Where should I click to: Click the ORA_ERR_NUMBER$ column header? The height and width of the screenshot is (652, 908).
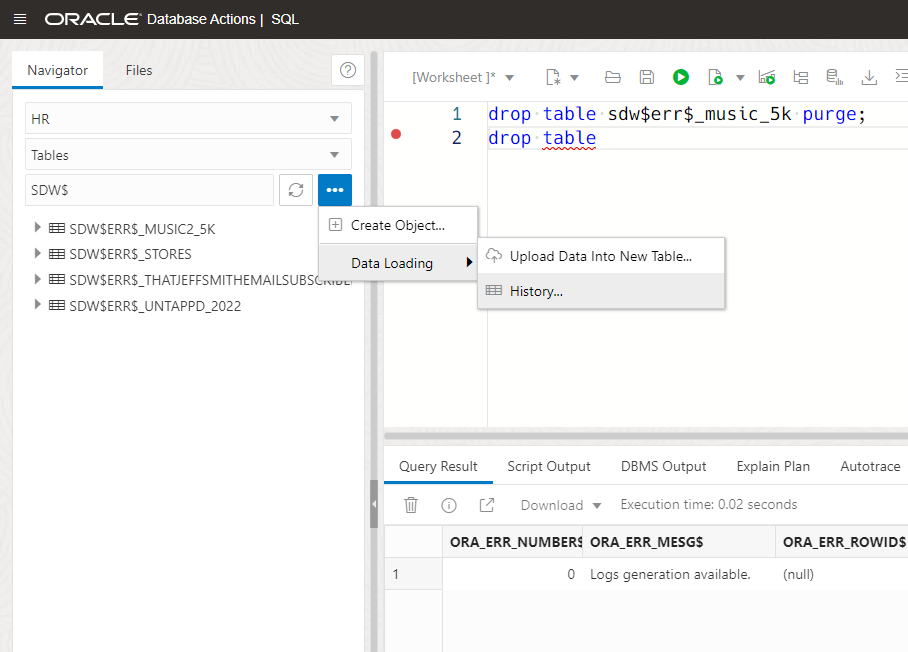512,542
